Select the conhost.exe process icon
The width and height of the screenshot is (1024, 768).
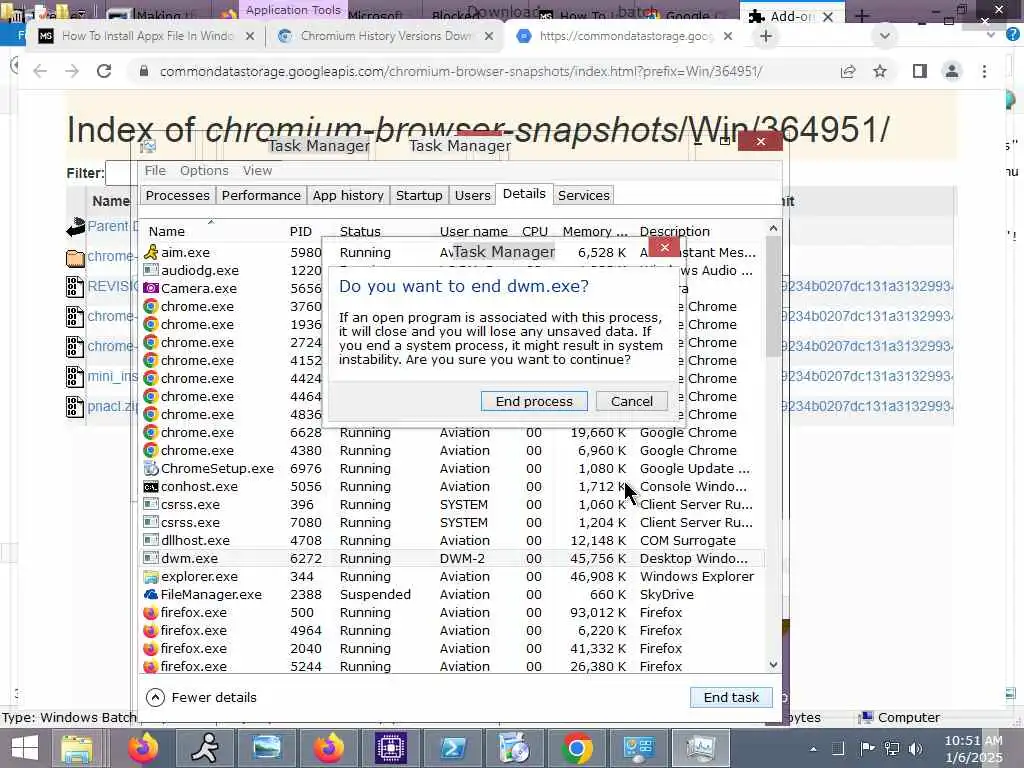151,487
